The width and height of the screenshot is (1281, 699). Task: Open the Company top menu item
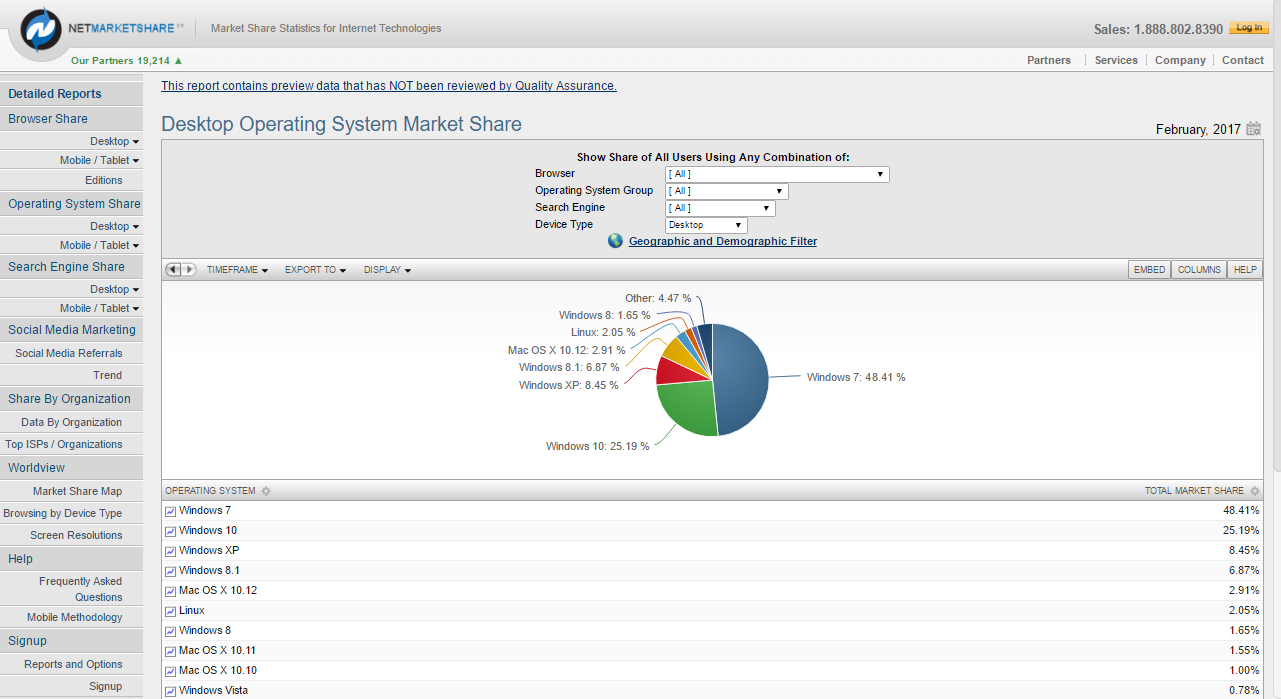(1180, 60)
